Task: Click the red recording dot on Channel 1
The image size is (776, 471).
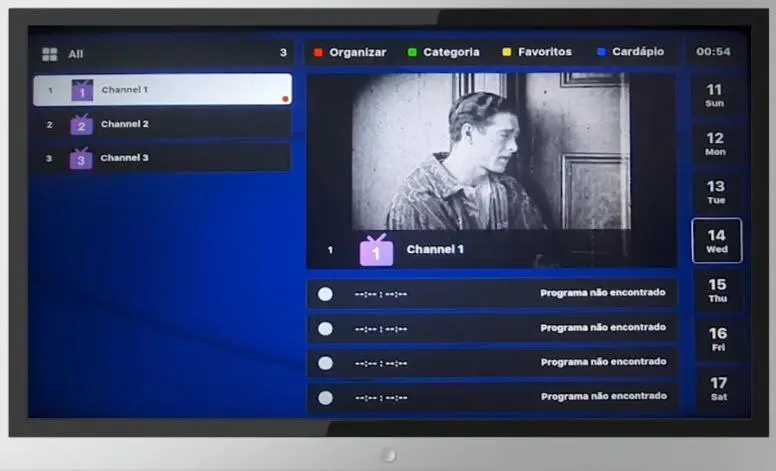Action: point(285,99)
